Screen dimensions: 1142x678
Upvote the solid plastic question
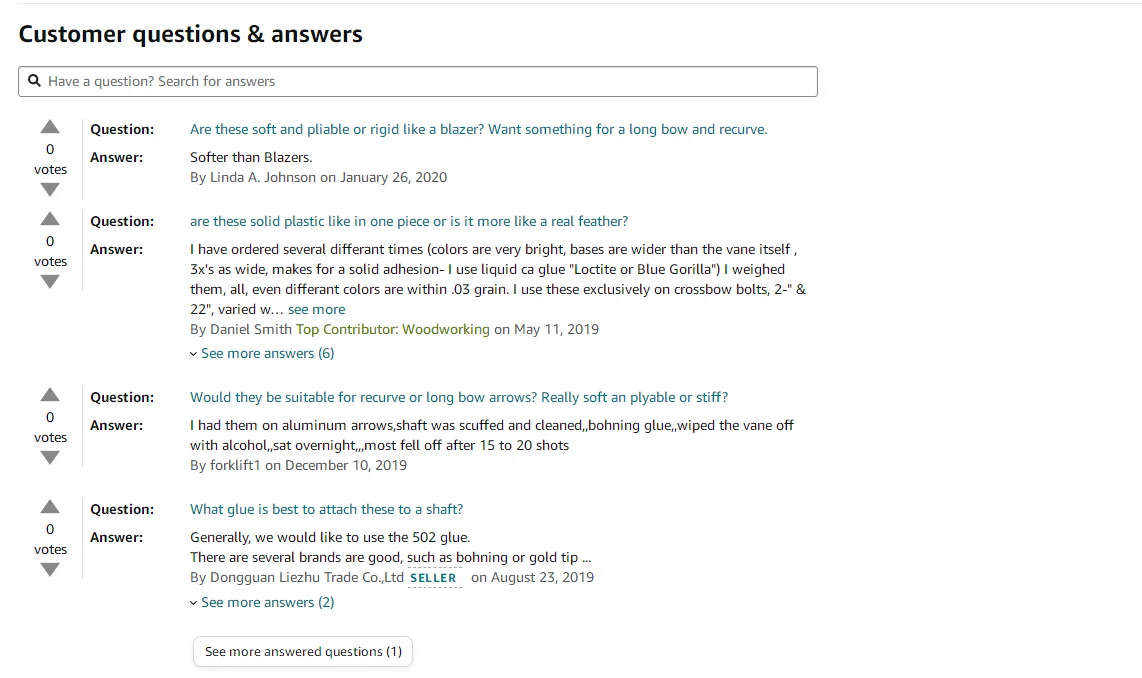[x=50, y=220]
